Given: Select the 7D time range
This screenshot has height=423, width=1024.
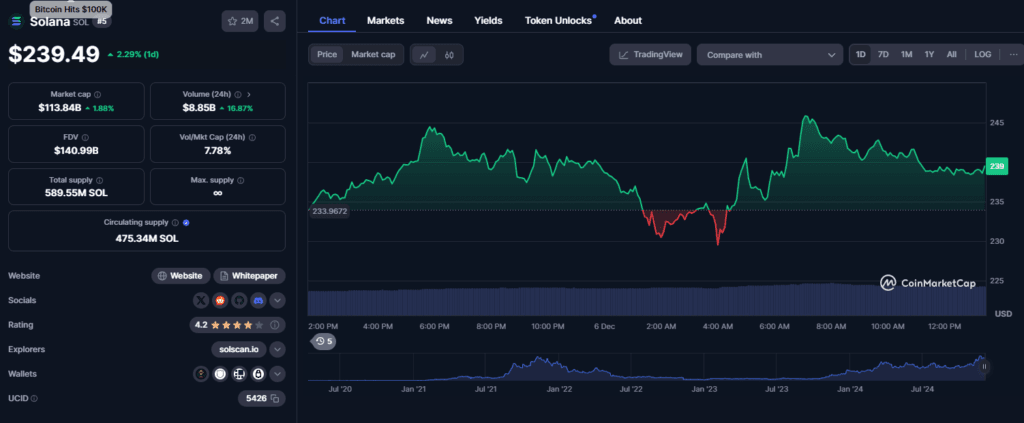Looking at the screenshot, I should 883,55.
